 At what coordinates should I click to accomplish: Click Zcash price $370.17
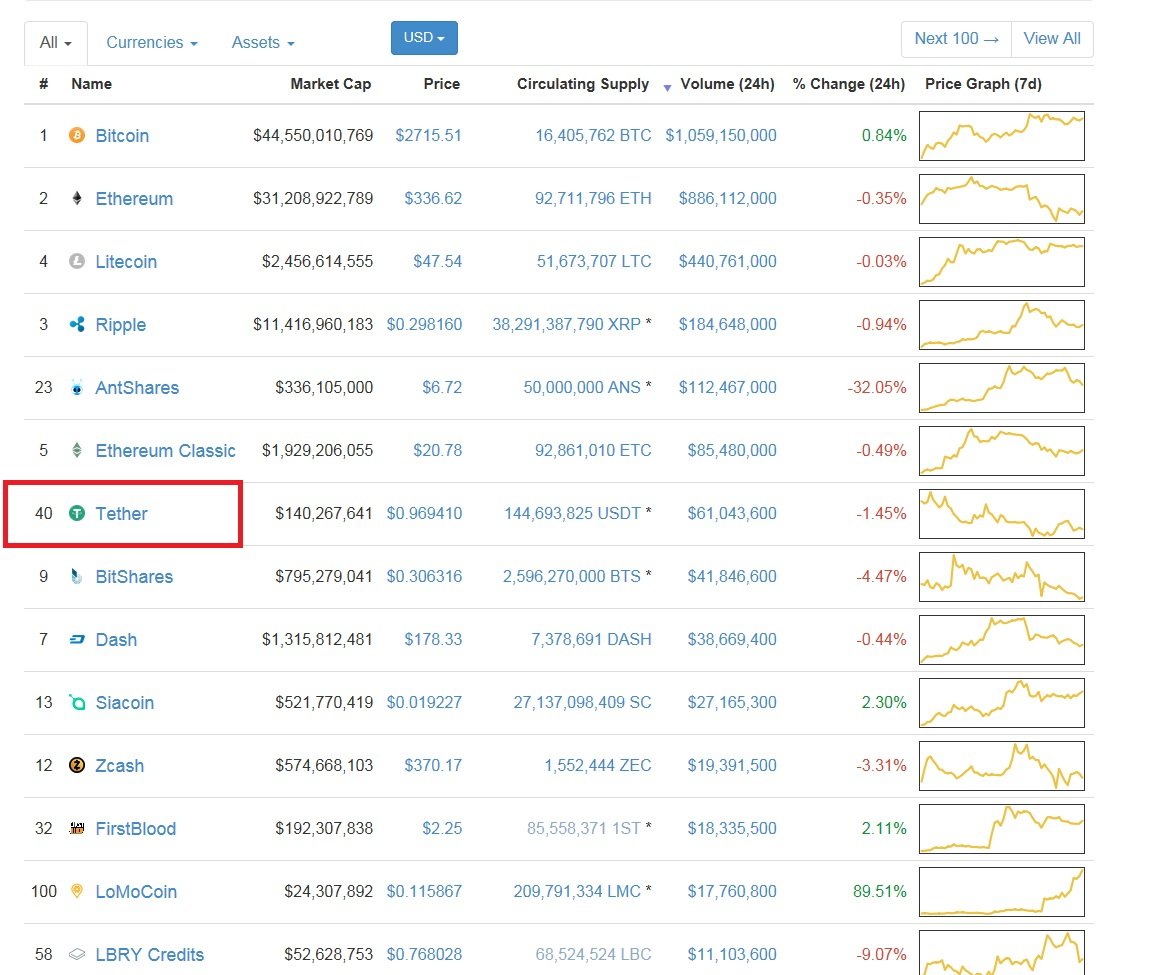click(x=433, y=765)
